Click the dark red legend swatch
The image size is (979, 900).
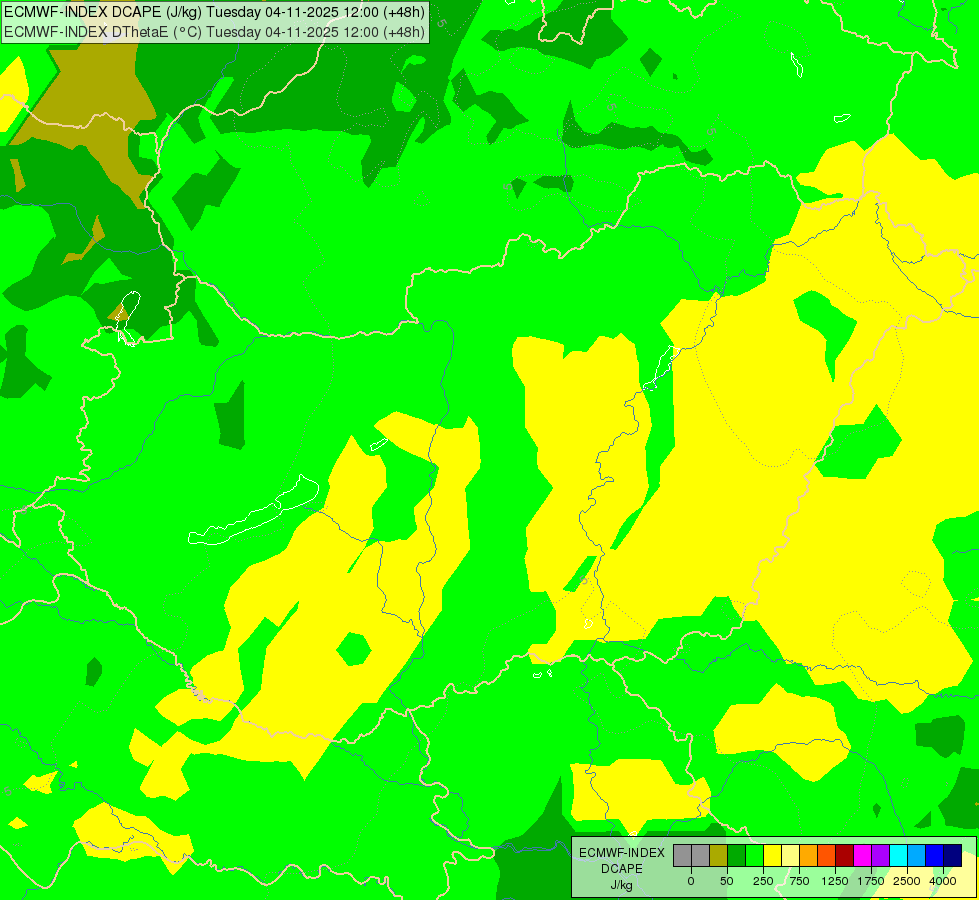point(844,856)
